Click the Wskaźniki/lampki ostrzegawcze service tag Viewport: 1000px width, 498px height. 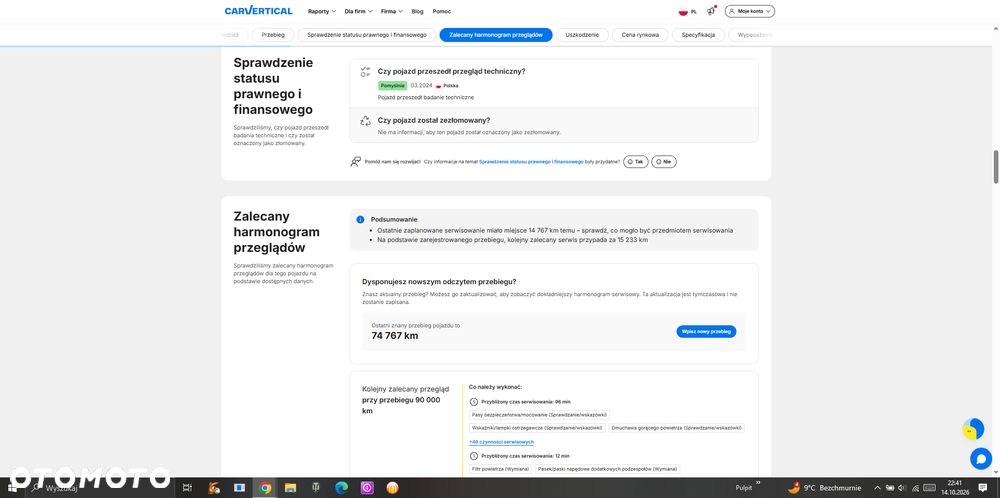pos(537,428)
